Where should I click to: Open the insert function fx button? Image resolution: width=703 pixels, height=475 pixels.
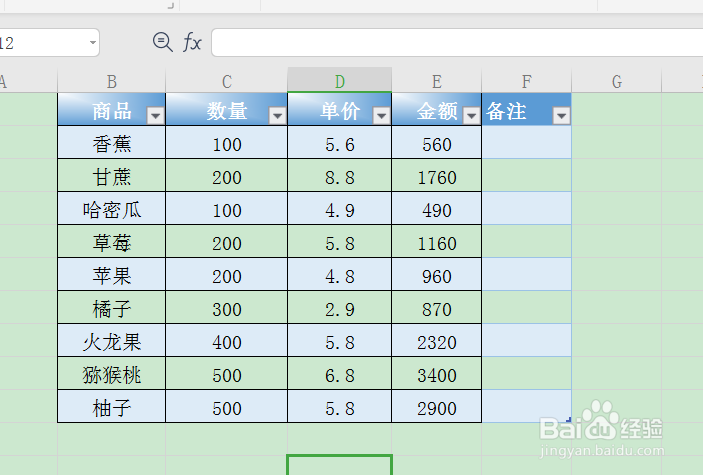pos(192,43)
